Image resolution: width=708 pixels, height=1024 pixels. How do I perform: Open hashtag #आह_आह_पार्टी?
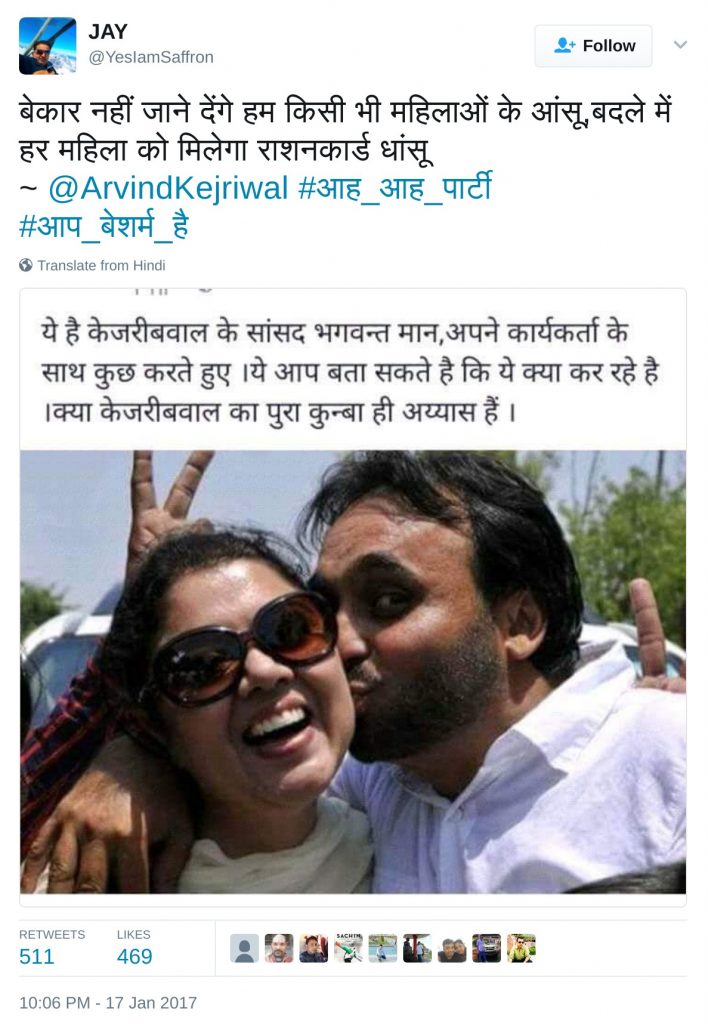point(394,188)
